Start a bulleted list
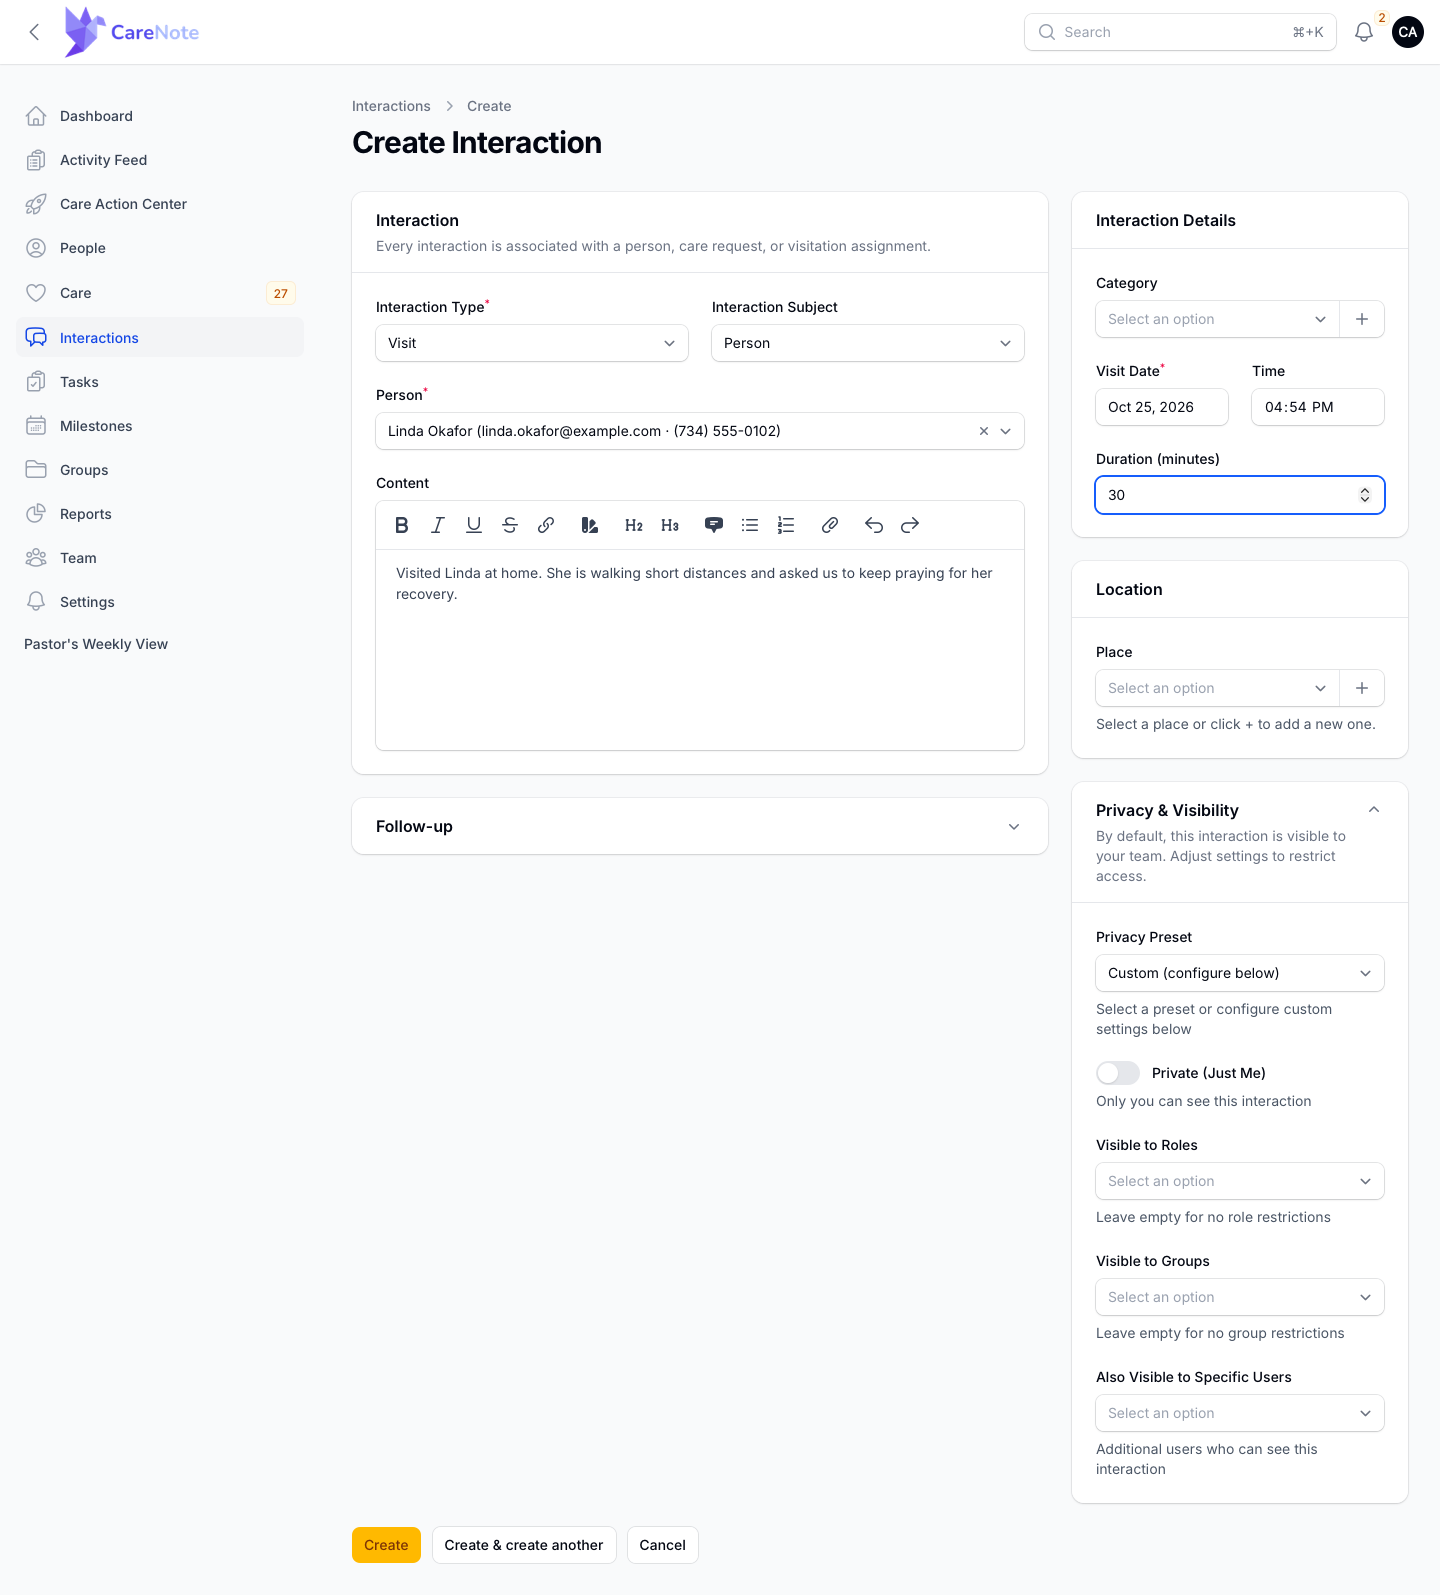Viewport: 1440px width, 1595px height. click(x=750, y=525)
